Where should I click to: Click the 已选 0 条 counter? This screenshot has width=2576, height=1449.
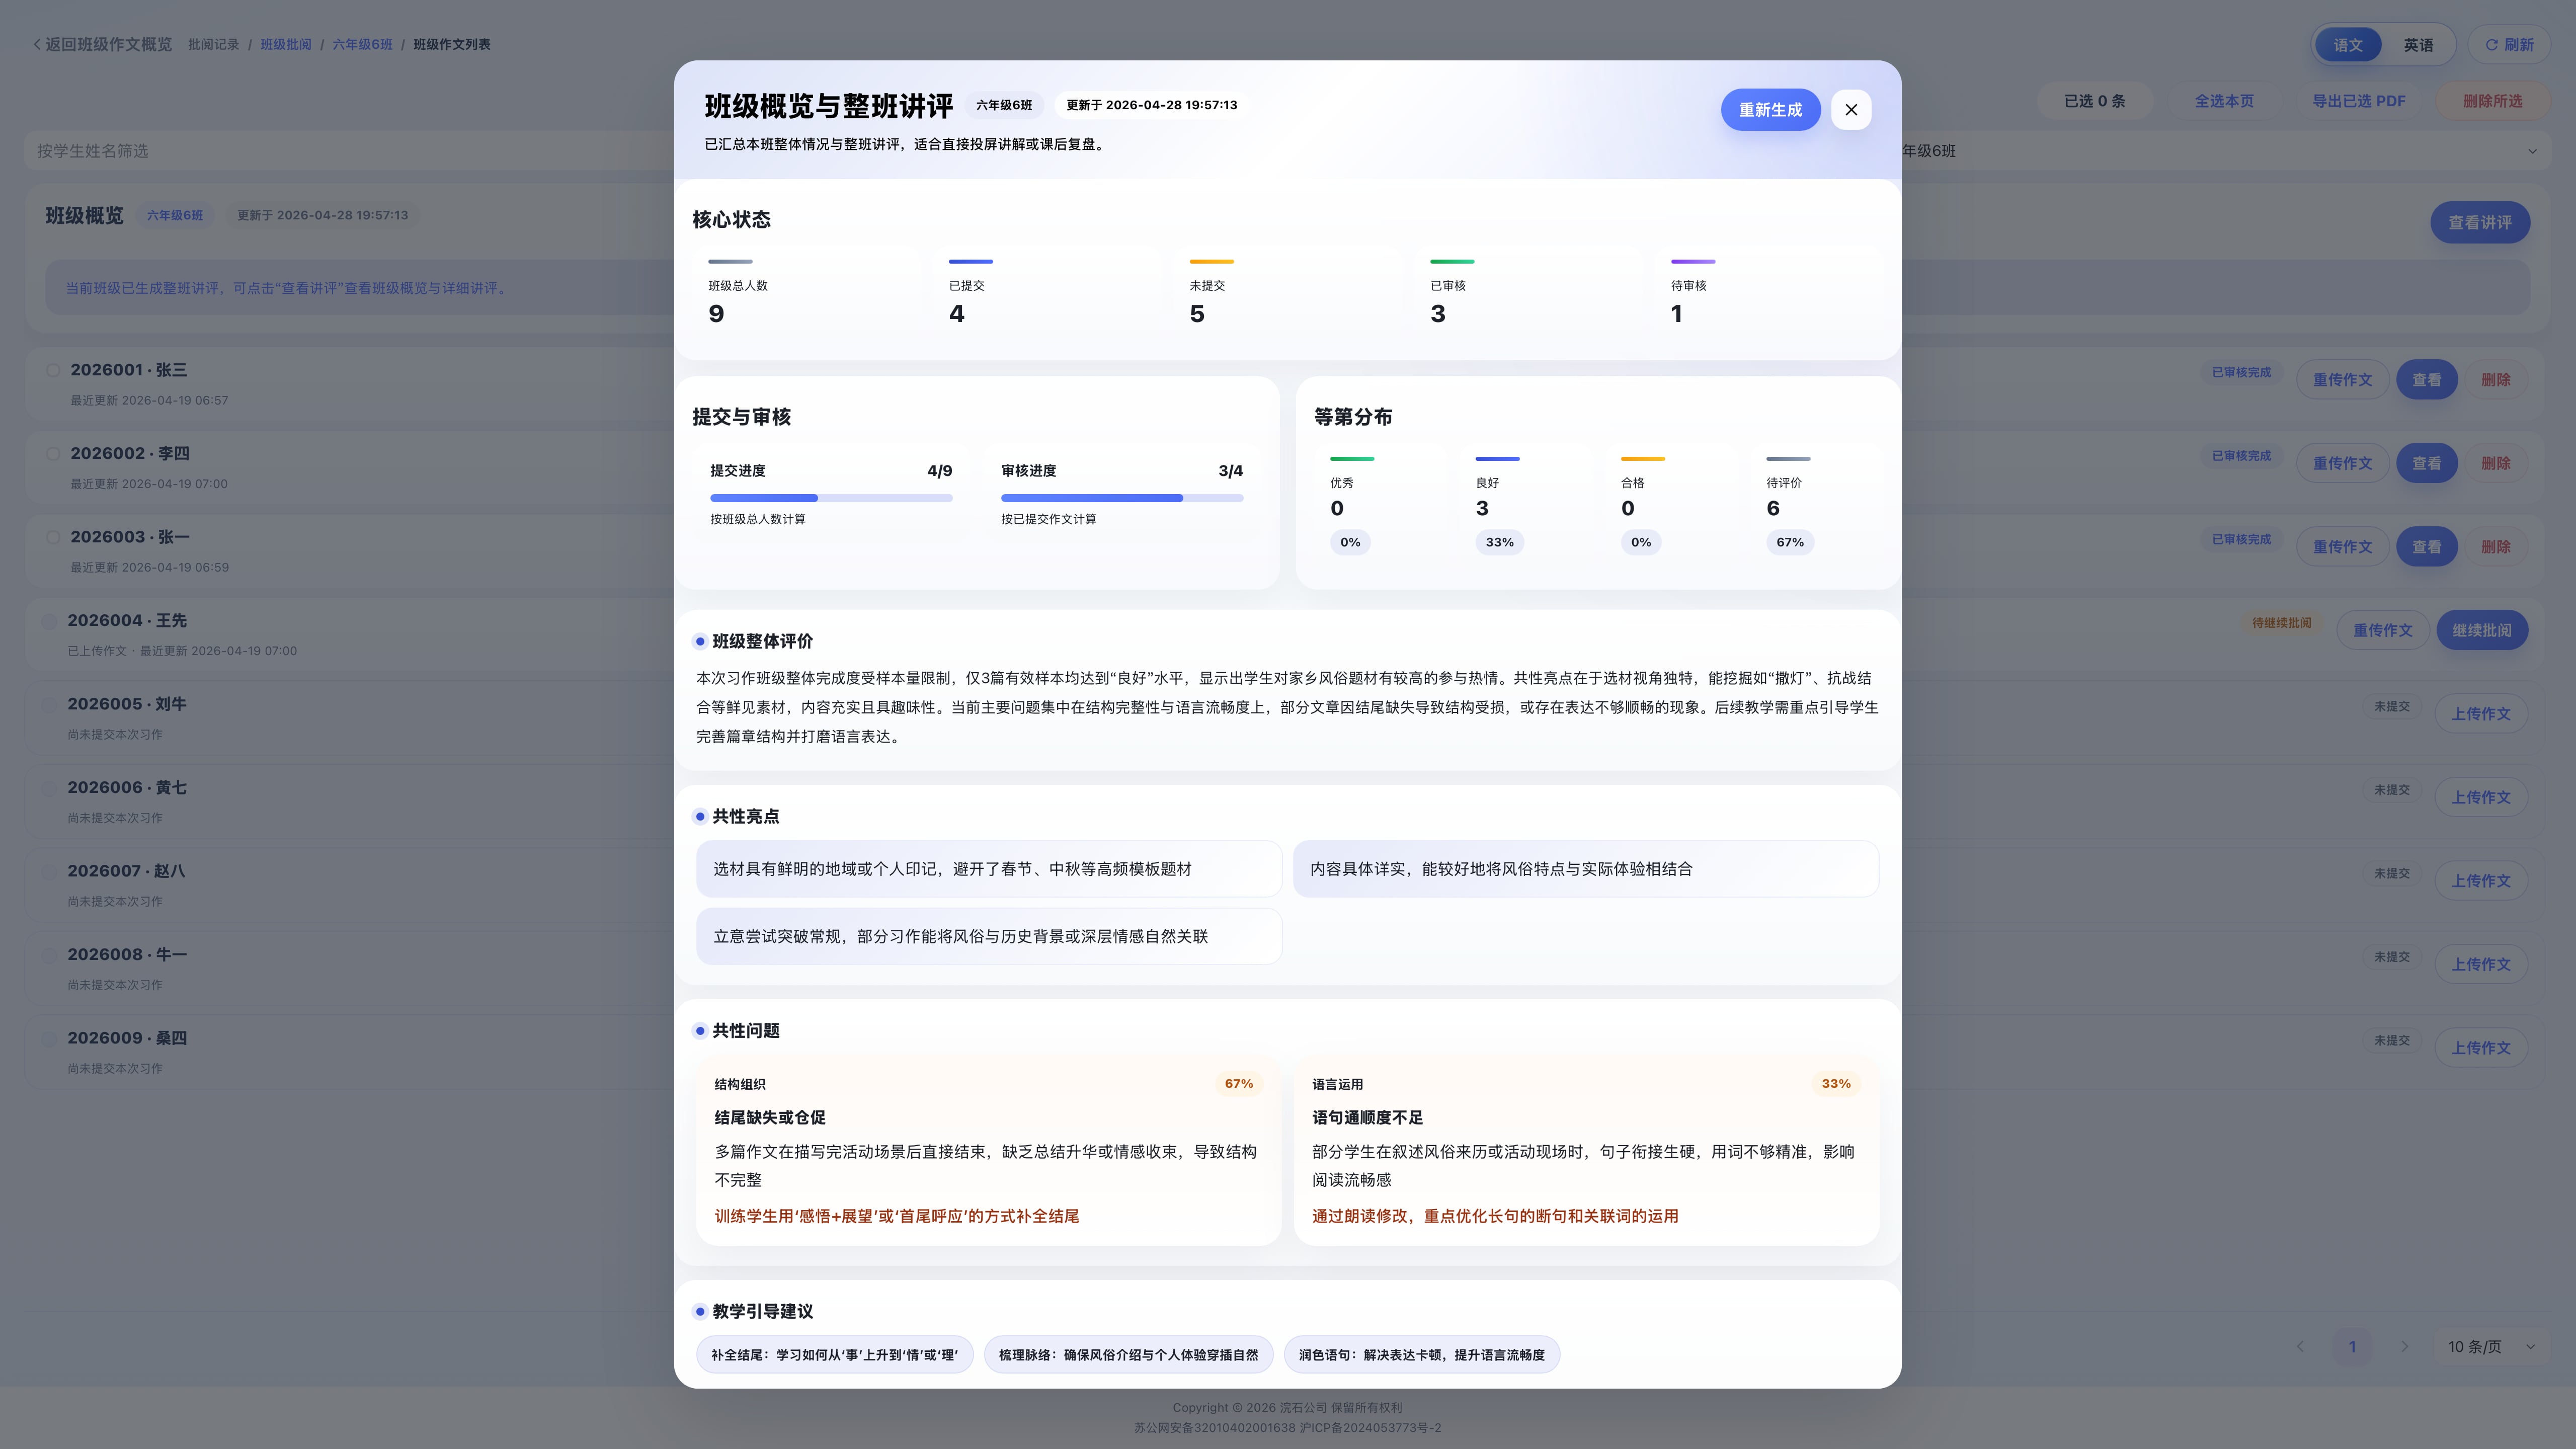point(2094,101)
